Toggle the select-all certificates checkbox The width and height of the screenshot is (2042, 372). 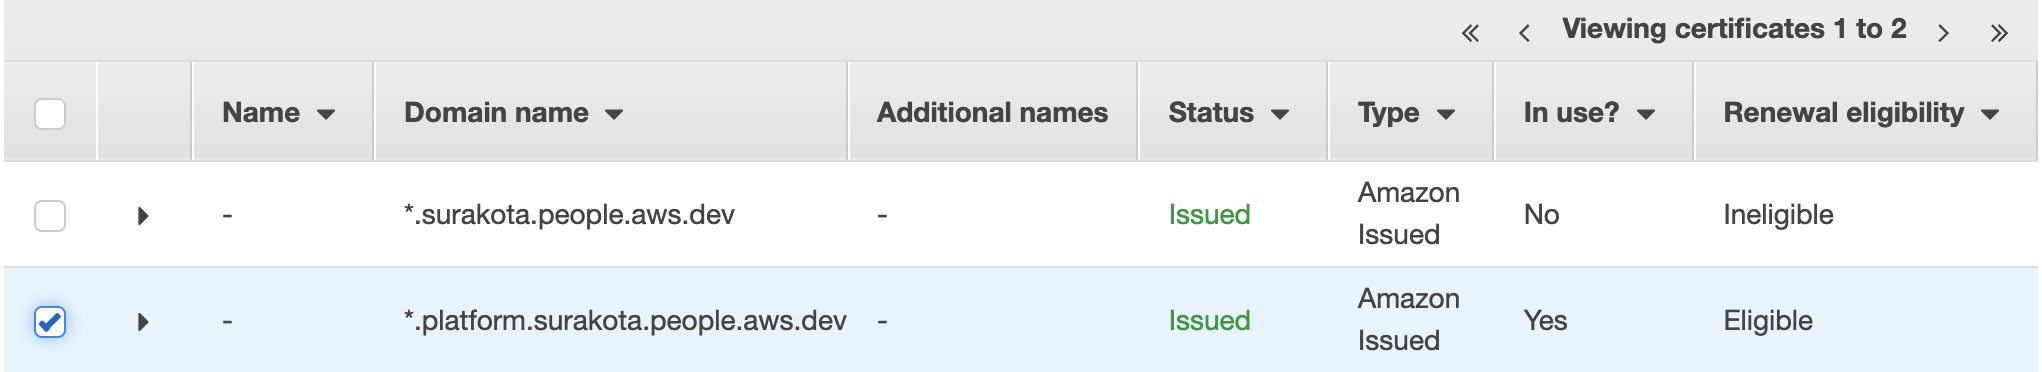click(x=50, y=114)
